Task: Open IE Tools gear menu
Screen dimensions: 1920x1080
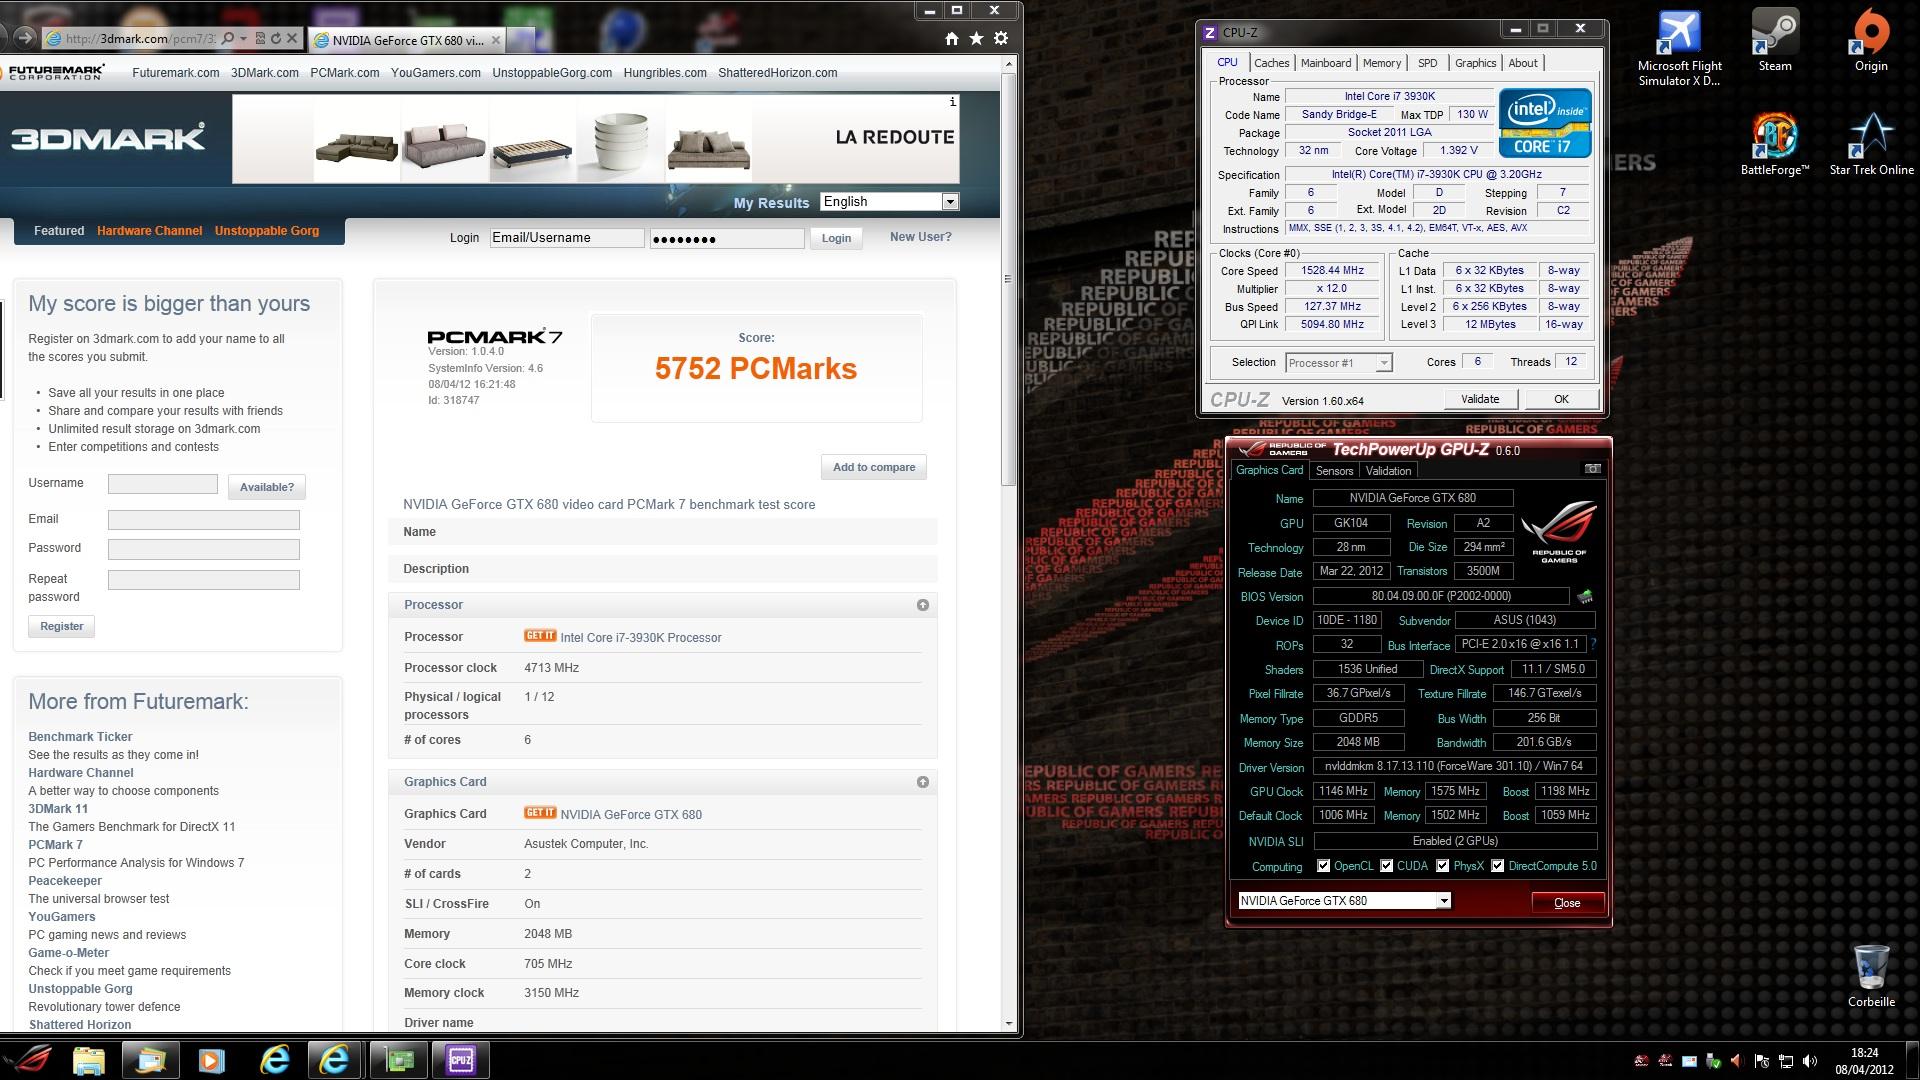Action: click(1001, 39)
